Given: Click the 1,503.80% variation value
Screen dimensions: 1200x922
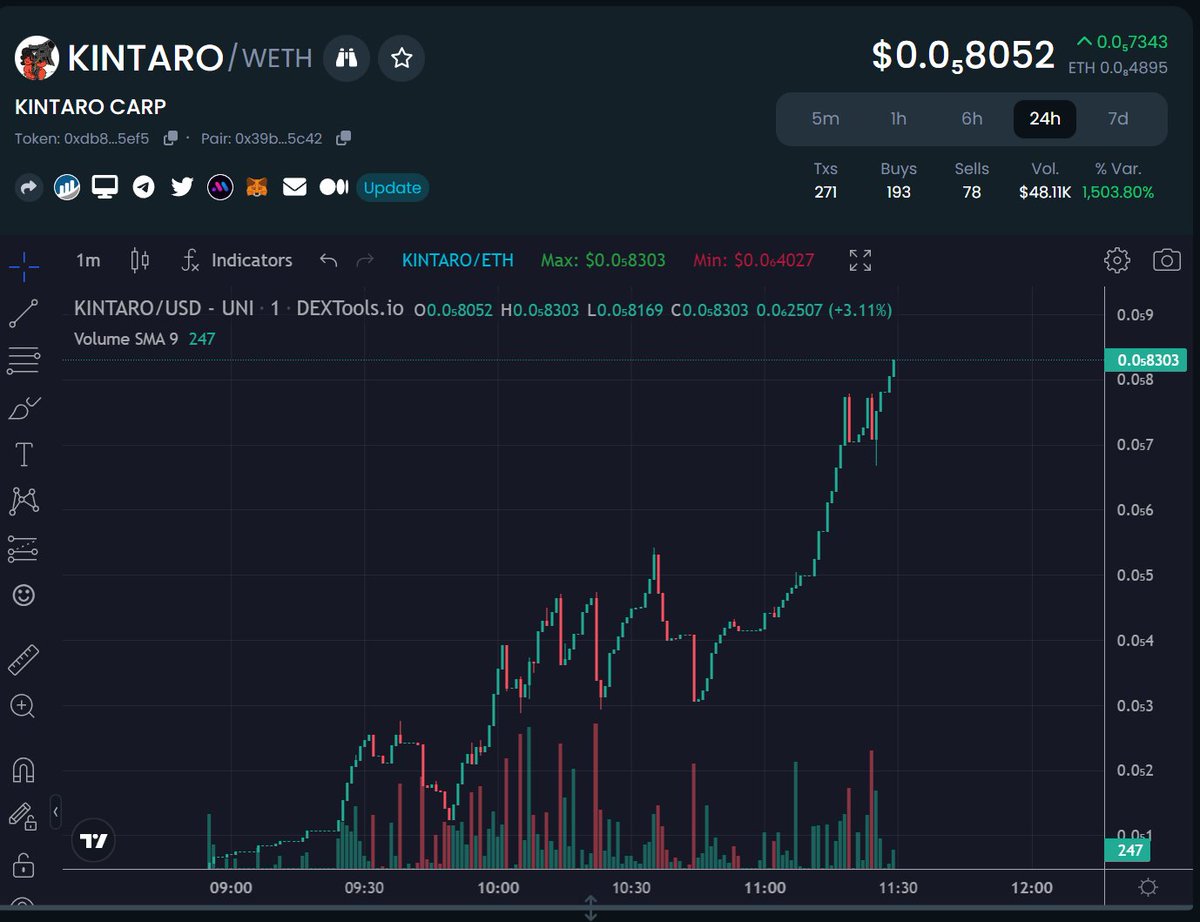Looking at the screenshot, I should click(1118, 192).
